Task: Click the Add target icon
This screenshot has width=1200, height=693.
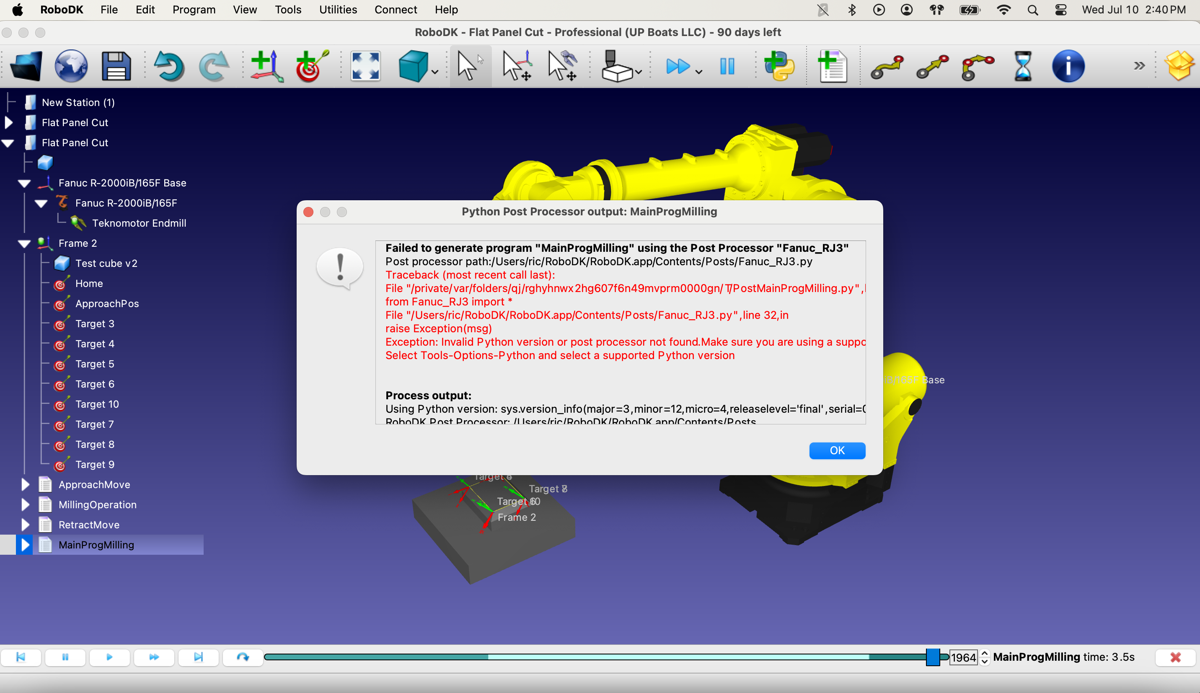Action: pos(312,67)
